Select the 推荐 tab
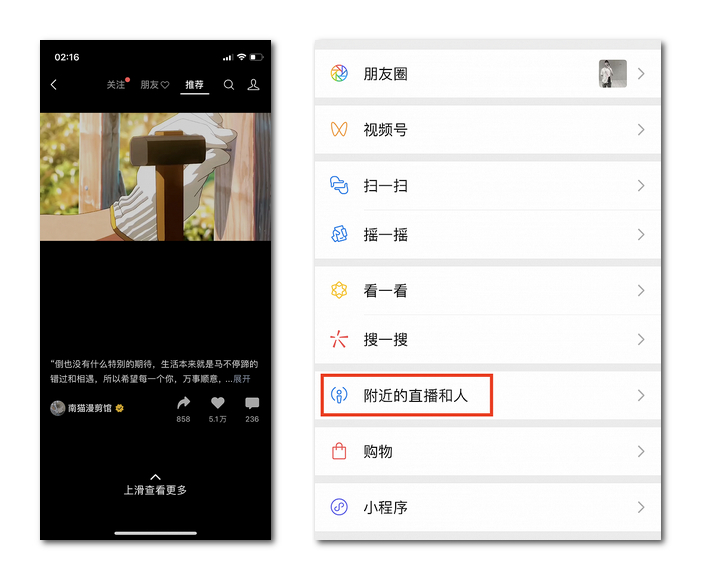The width and height of the screenshot is (702, 581). tap(194, 85)
